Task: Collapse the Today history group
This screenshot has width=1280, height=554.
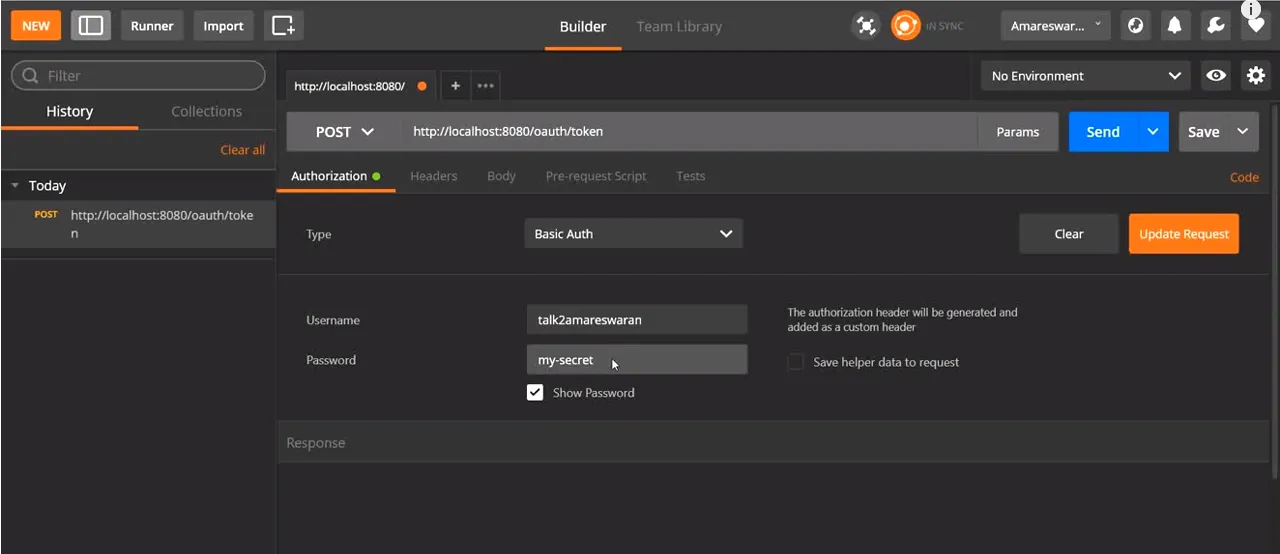Action: (x=15, y=185)
